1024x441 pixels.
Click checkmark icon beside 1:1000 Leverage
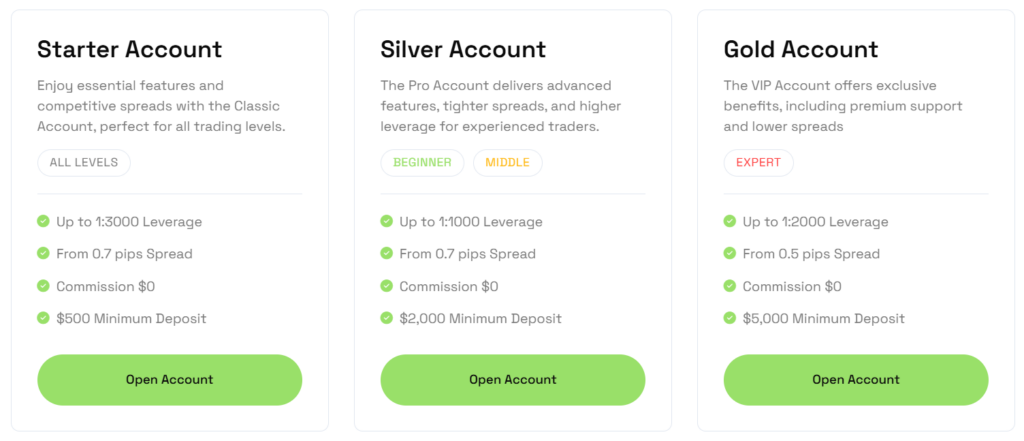[x=386, y=222]
